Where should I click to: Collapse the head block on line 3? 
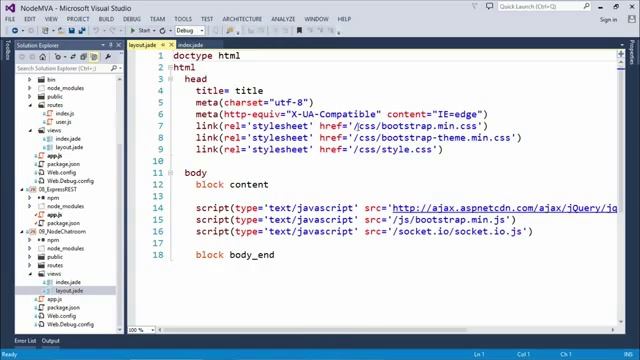[171, 79]
